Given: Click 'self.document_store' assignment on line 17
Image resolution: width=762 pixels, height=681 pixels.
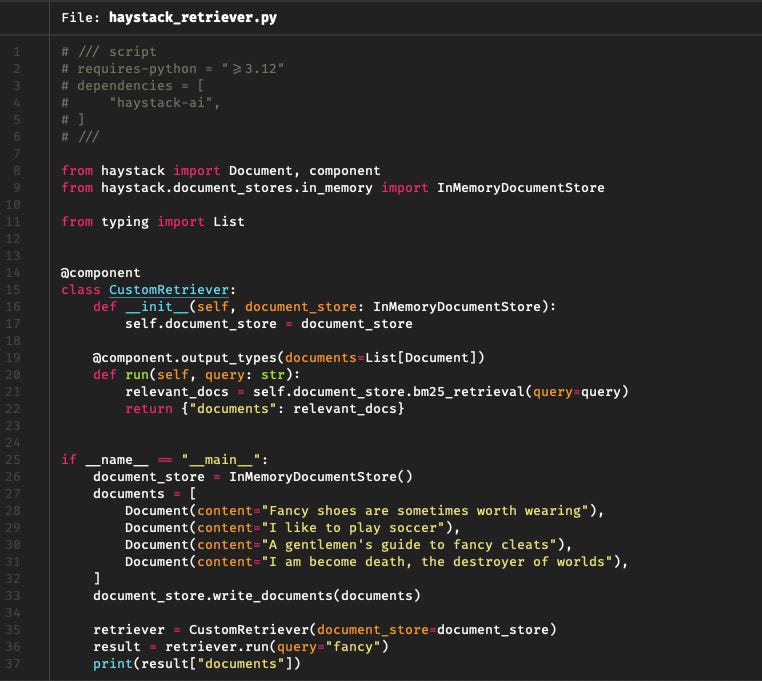Looking at the screenshot, I should click(201, 324).
